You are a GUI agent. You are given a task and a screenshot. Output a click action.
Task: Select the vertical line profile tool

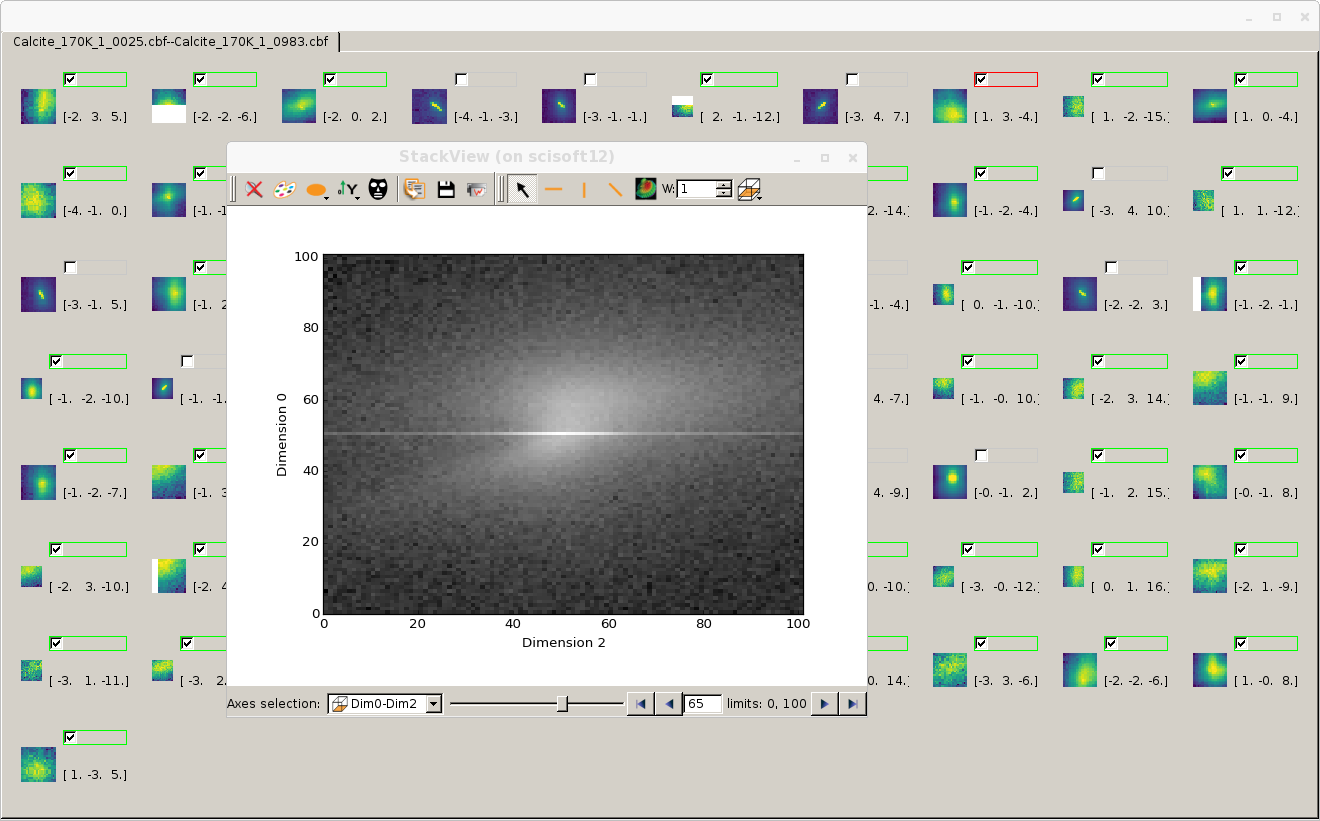point(584,189)
